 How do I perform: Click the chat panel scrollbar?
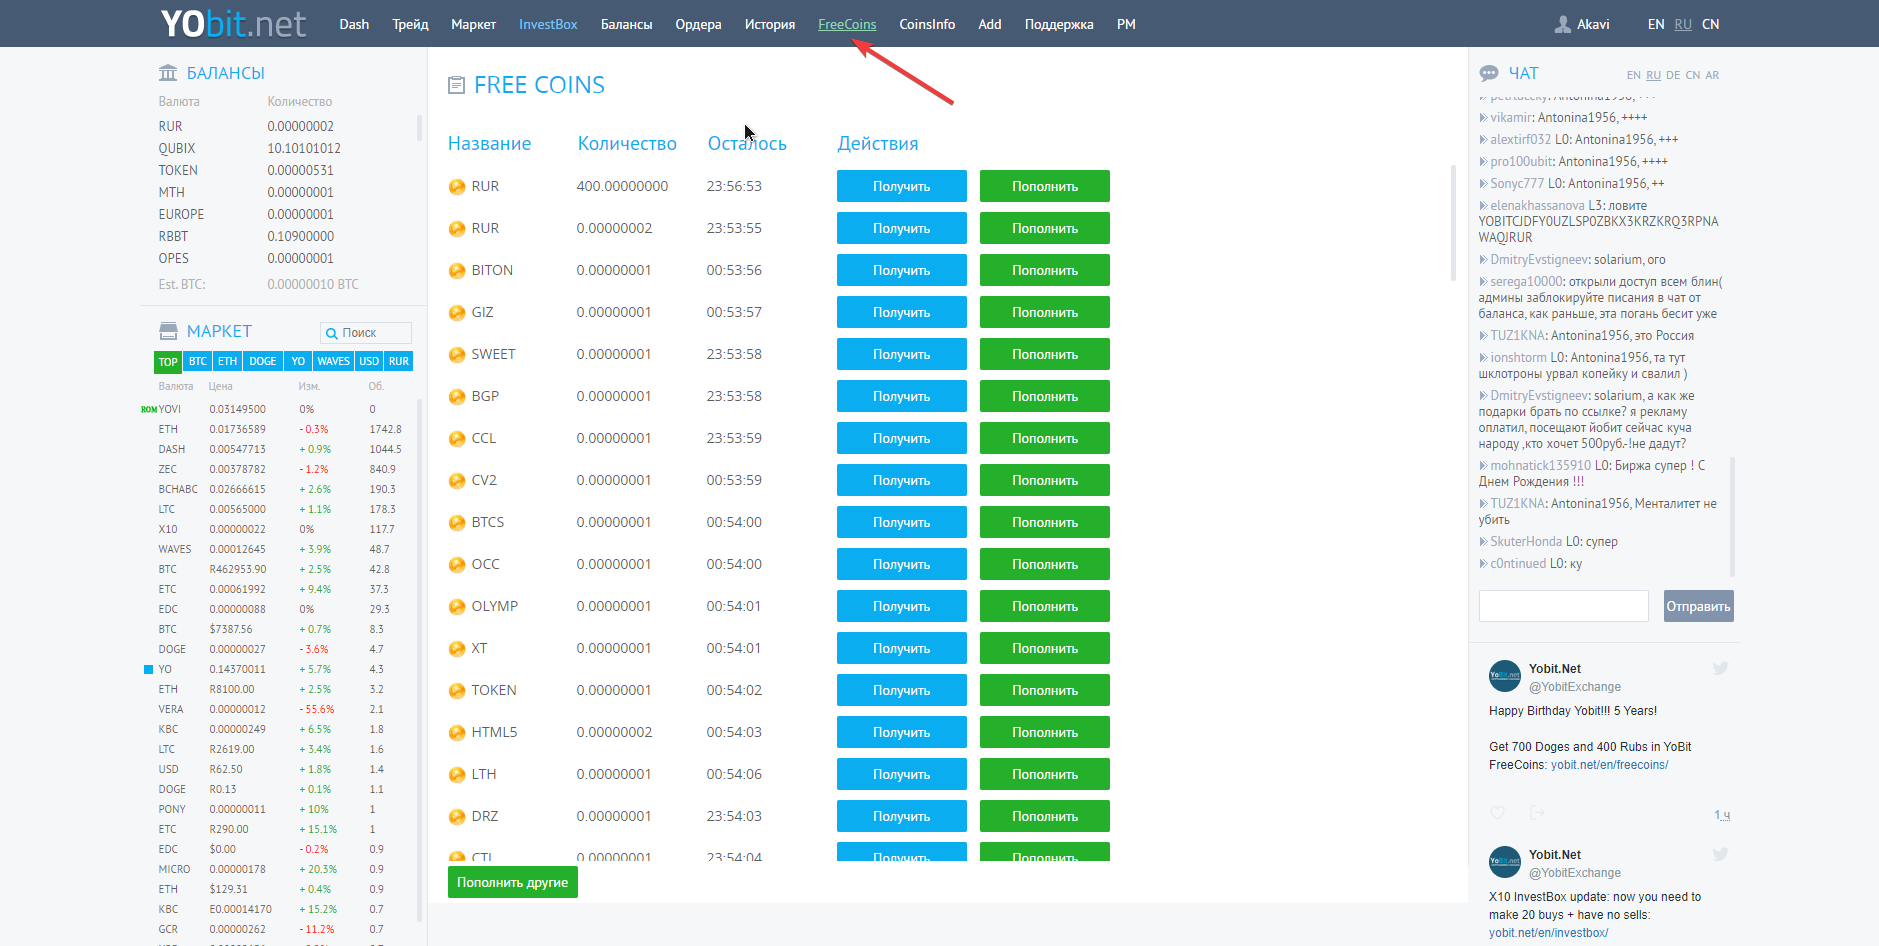1732,517
